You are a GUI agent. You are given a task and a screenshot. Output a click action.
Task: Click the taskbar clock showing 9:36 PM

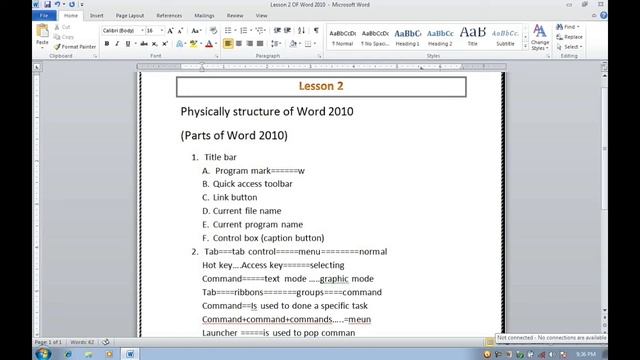[x=586, y=354]
